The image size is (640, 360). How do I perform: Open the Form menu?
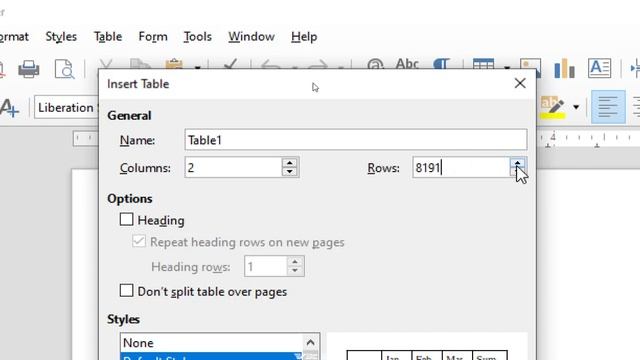153,37
